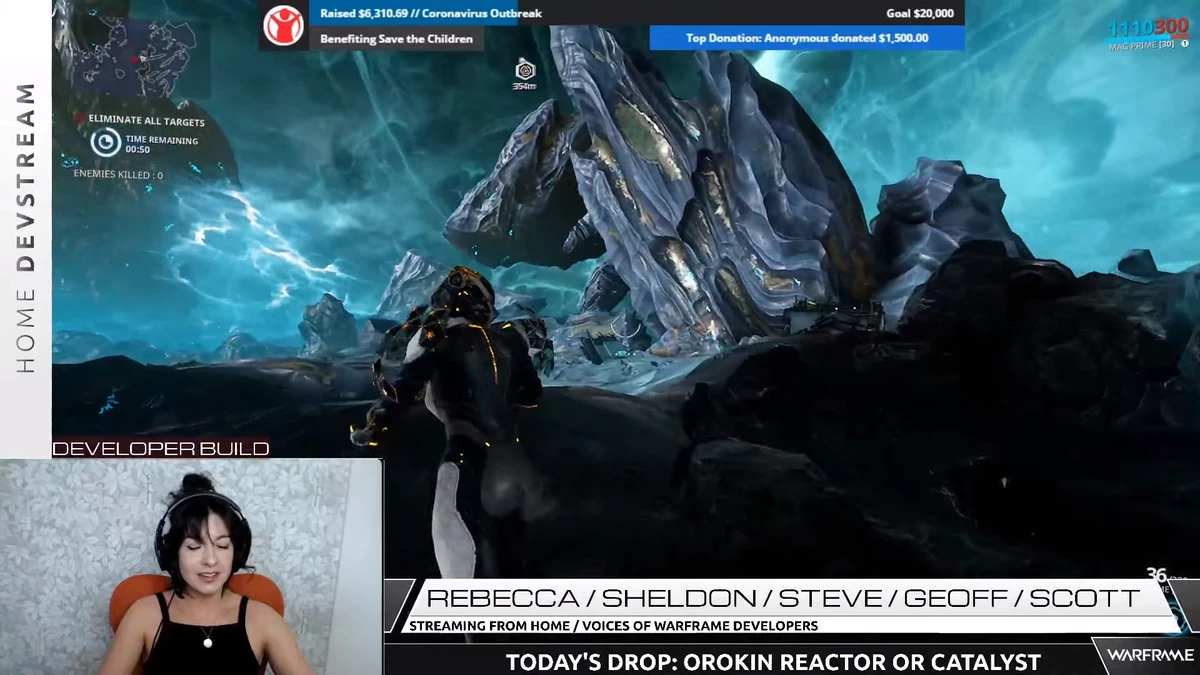Image resolution: width=1200 pixels, height=675 pixels.
Task: Click the '00:50' countdown value
Action: click(x=138, y=151)
